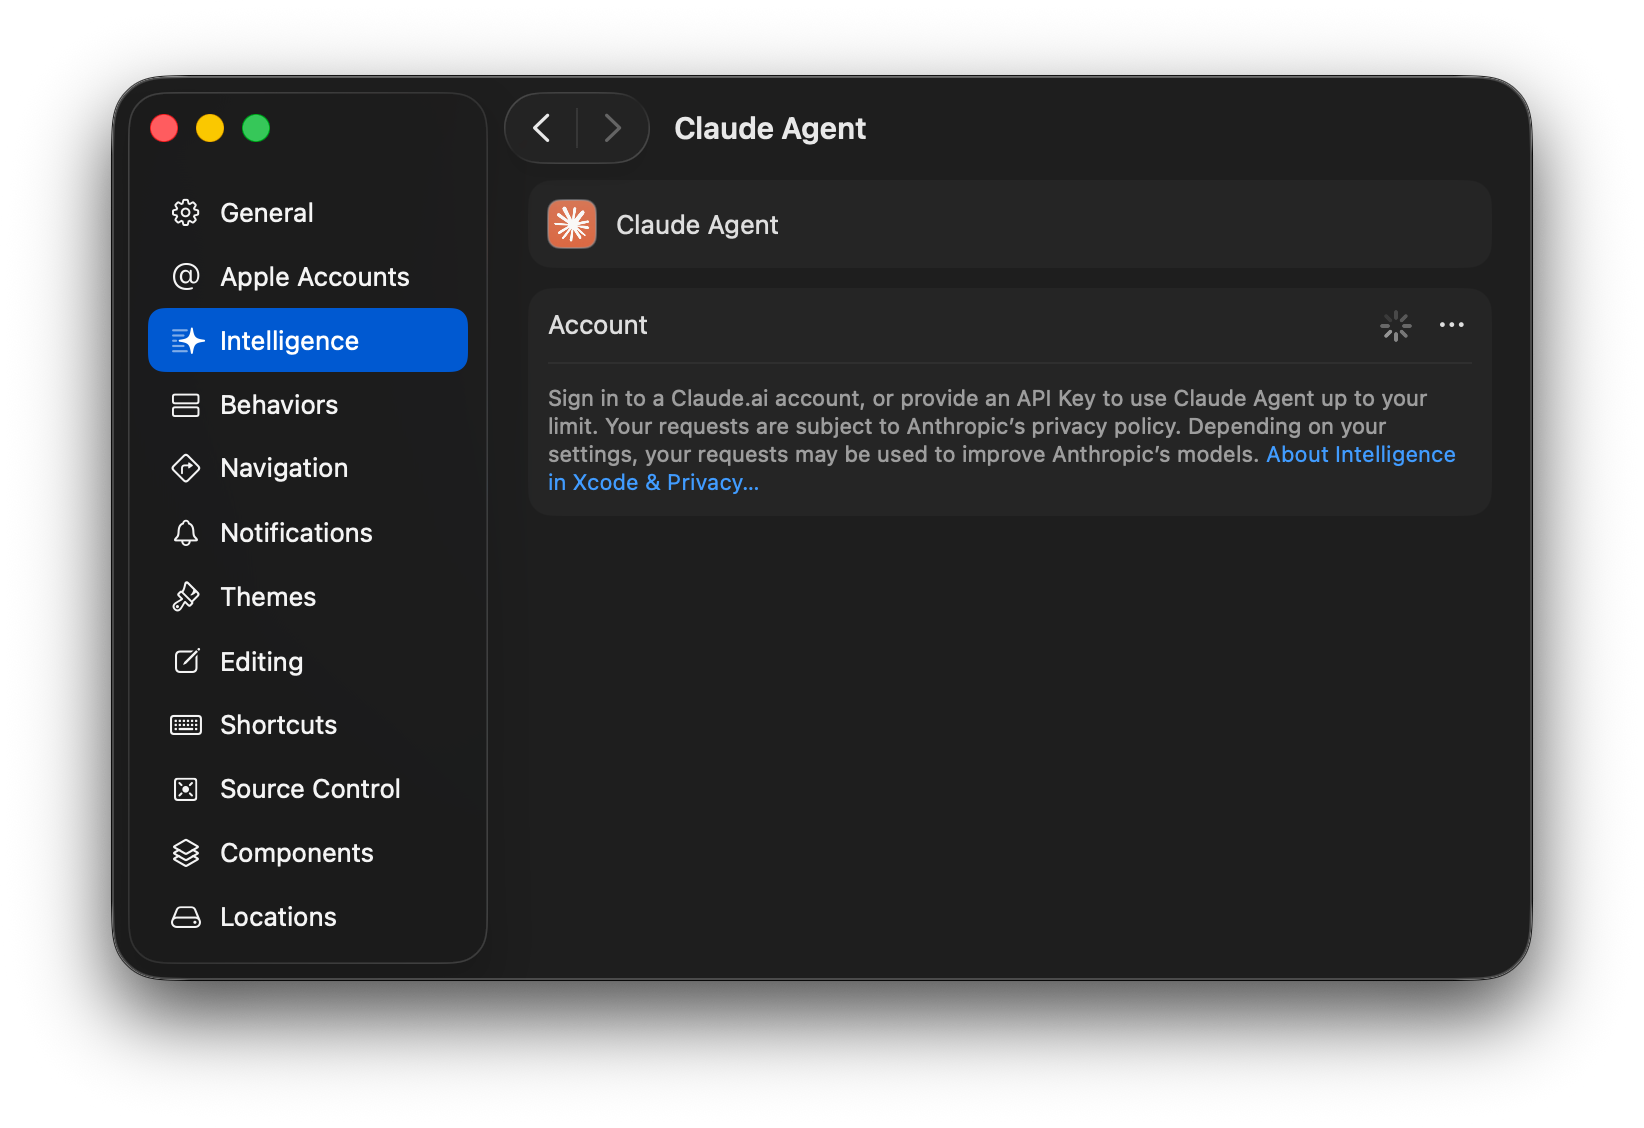Click the Navigation diamond arrow icon

click(186, 468)
